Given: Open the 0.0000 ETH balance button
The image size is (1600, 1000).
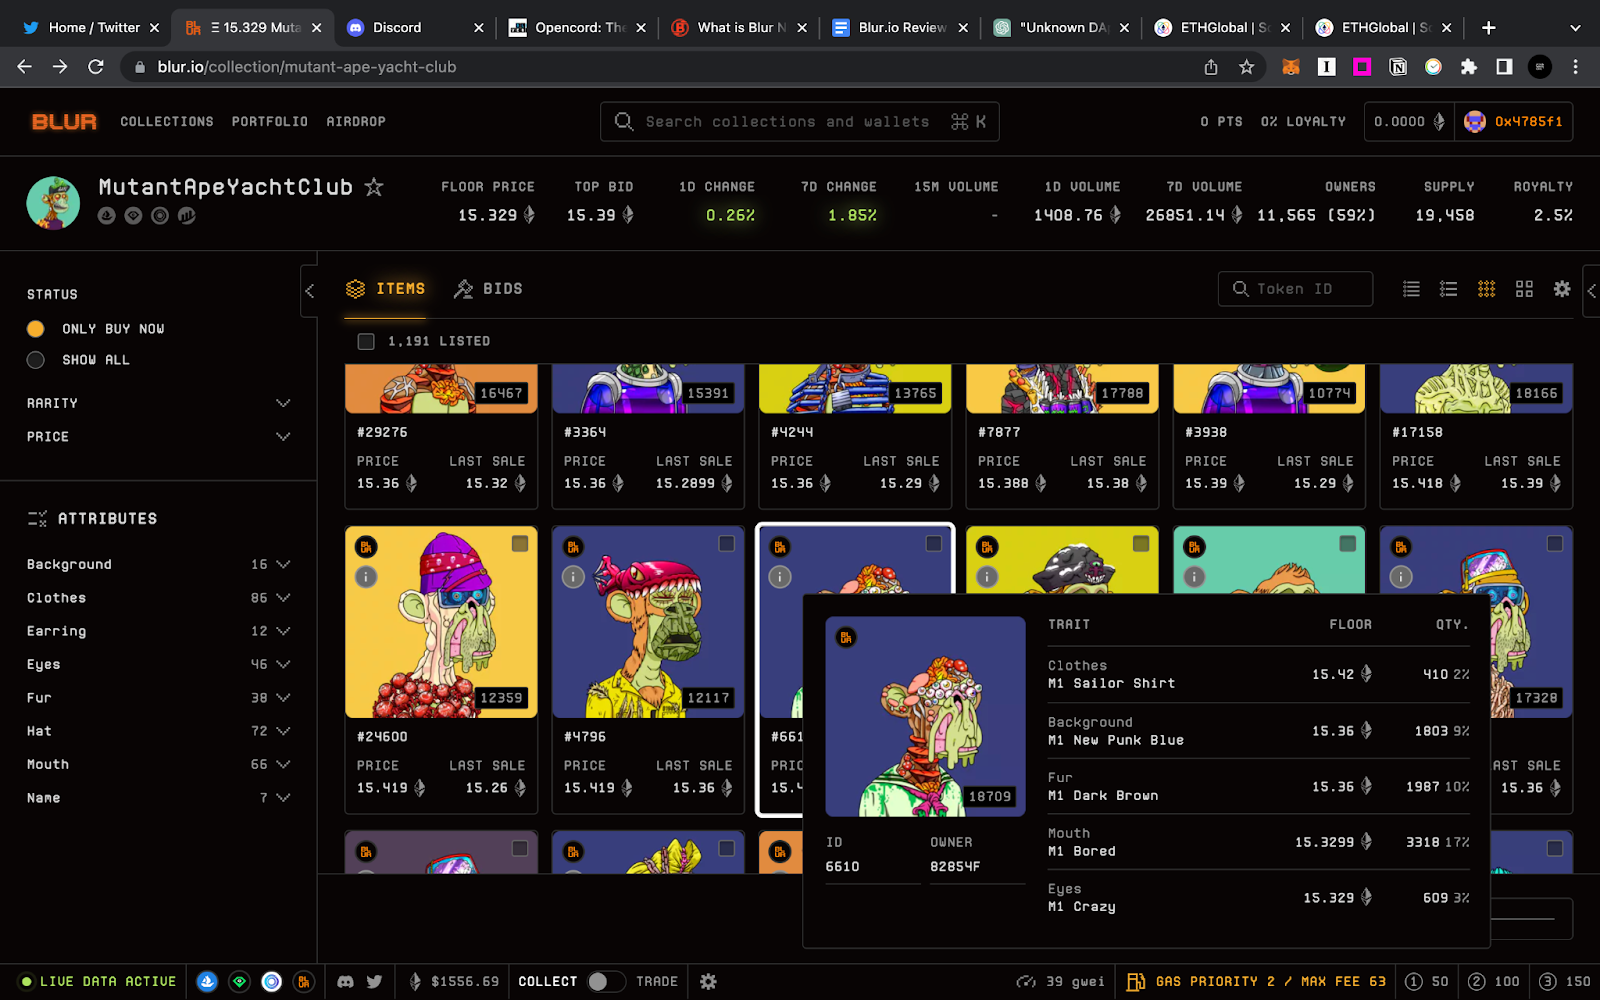Looking at the screenshot, I should click(1409, 122).
